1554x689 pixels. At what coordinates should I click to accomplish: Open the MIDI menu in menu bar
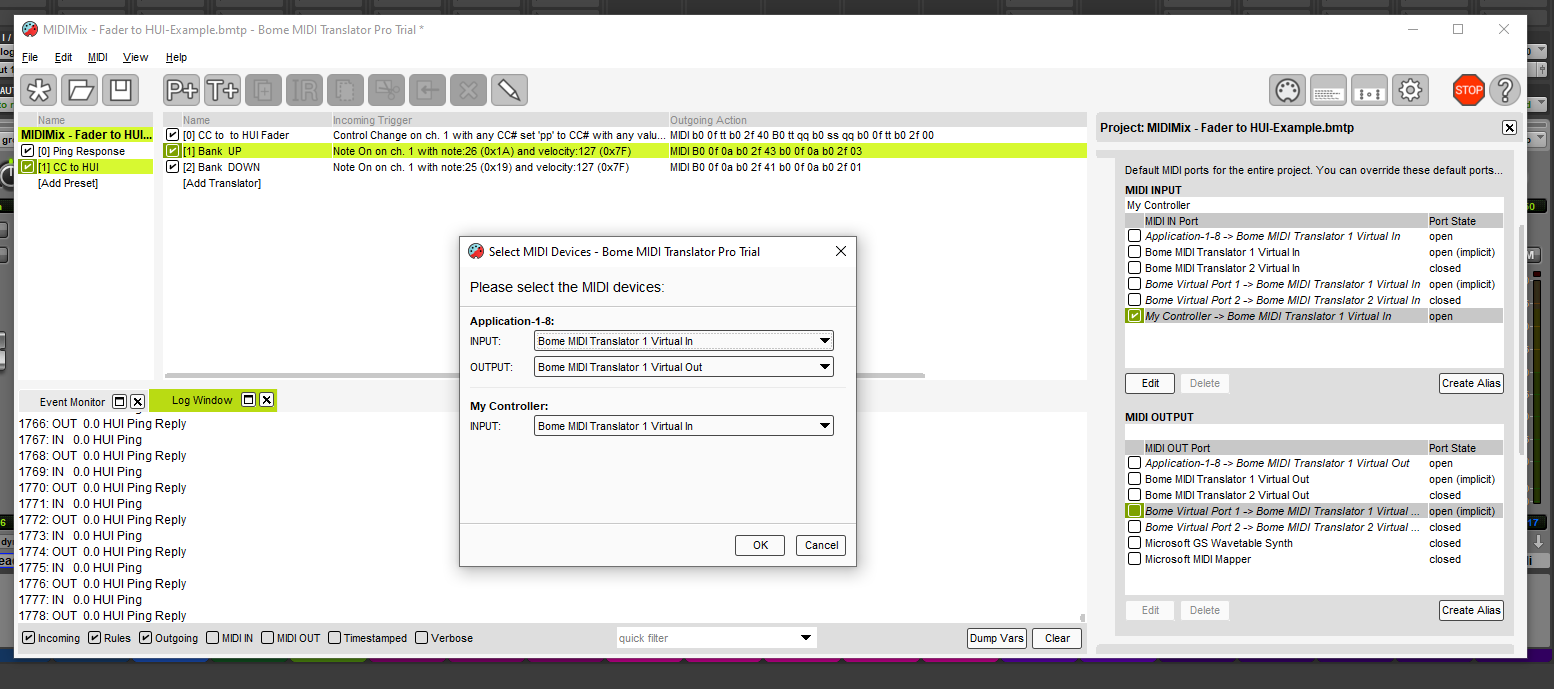97,57
